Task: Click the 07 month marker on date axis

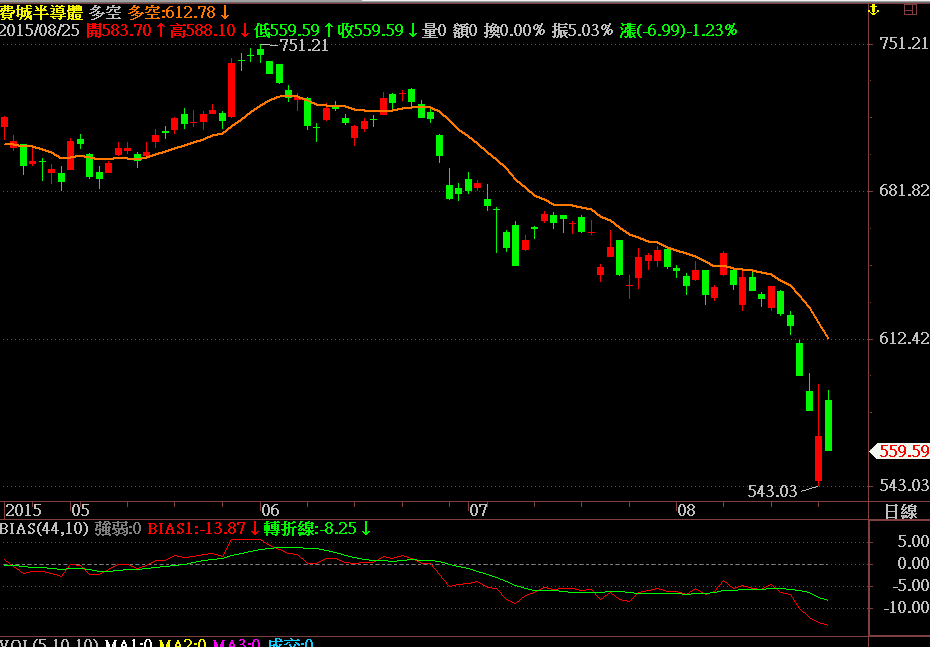Action: pyautogui.click(x=477, y=510)
